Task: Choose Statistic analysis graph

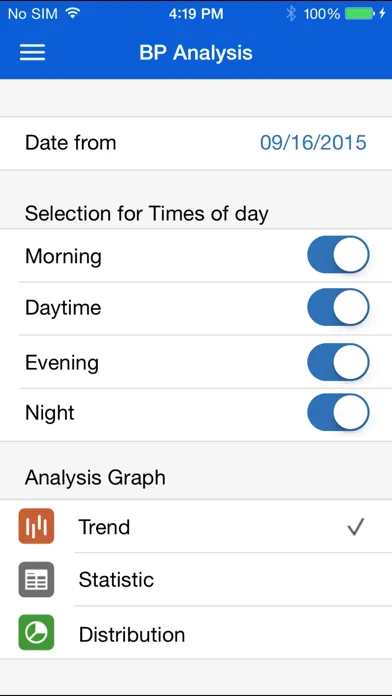Action: (x=196, y=580)
